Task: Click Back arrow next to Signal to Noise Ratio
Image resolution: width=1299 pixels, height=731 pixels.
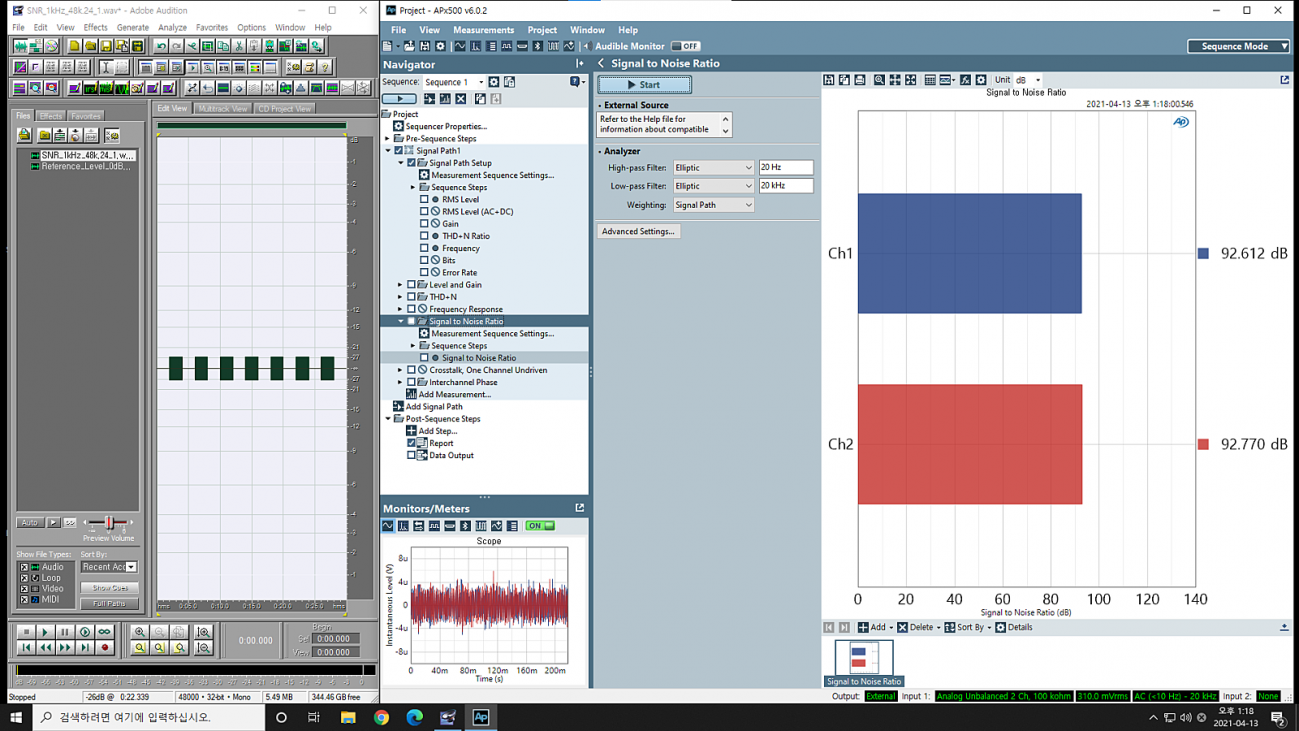Action: point(601,63)
